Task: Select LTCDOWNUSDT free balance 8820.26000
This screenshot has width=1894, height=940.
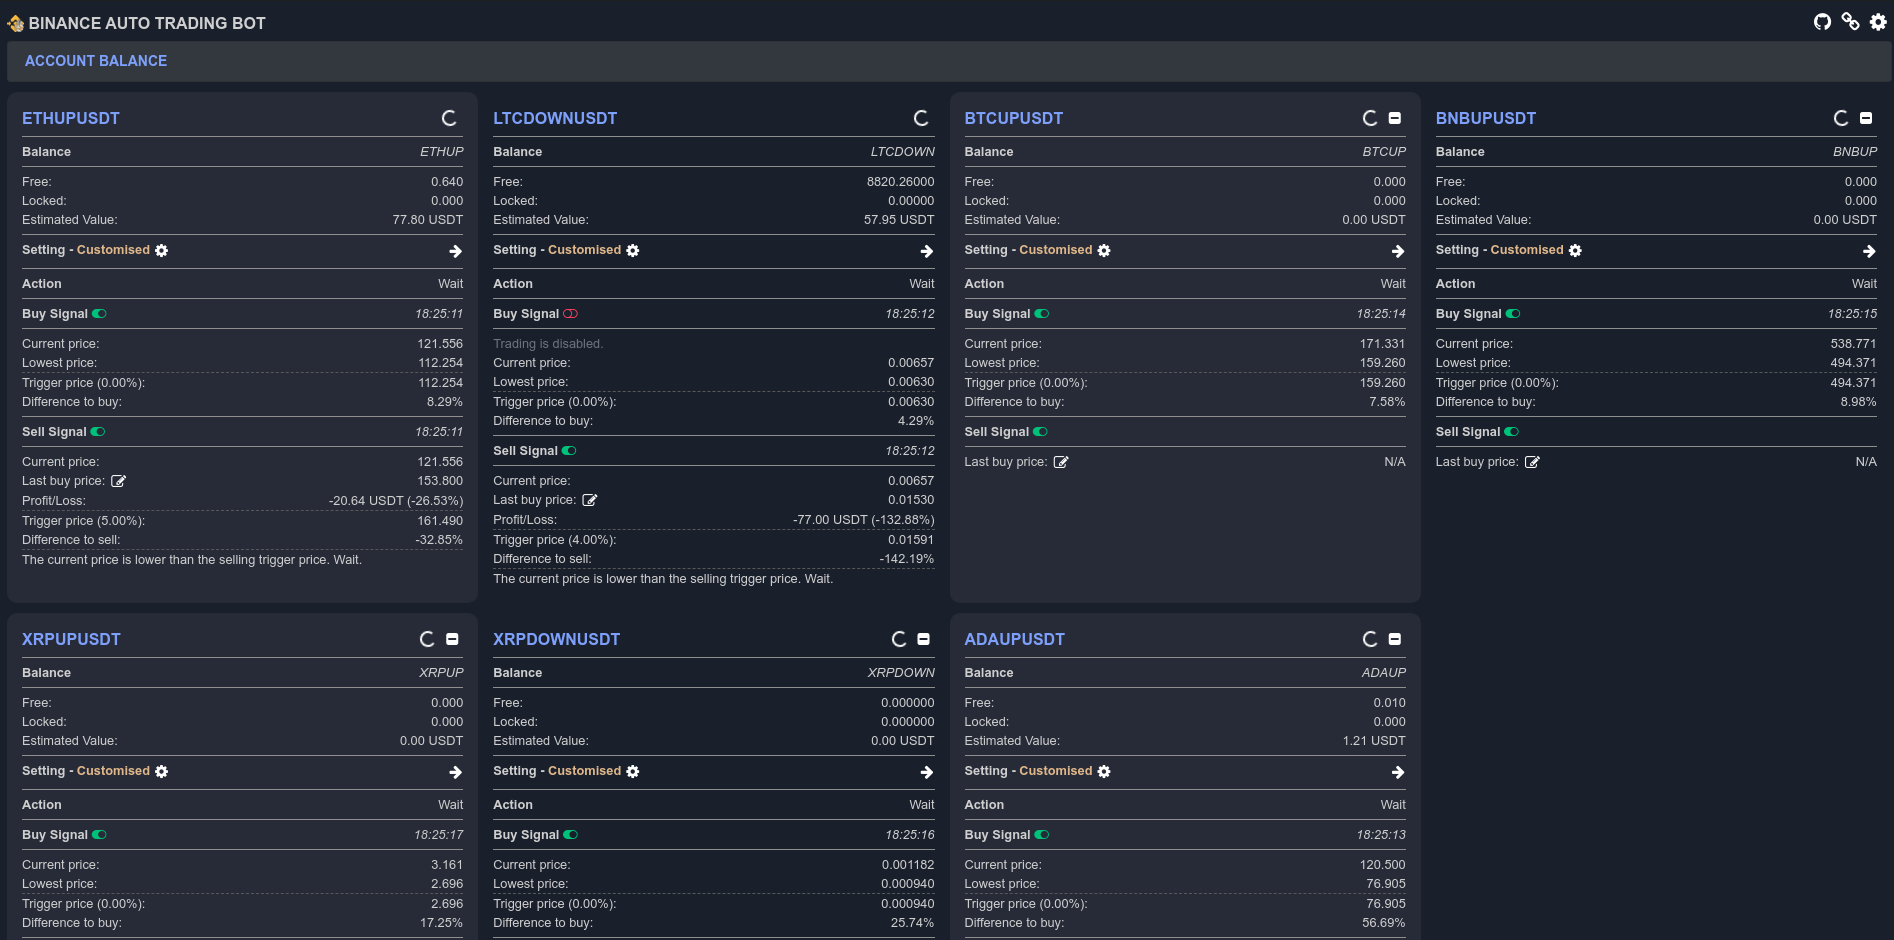Action: pos(900,182)
